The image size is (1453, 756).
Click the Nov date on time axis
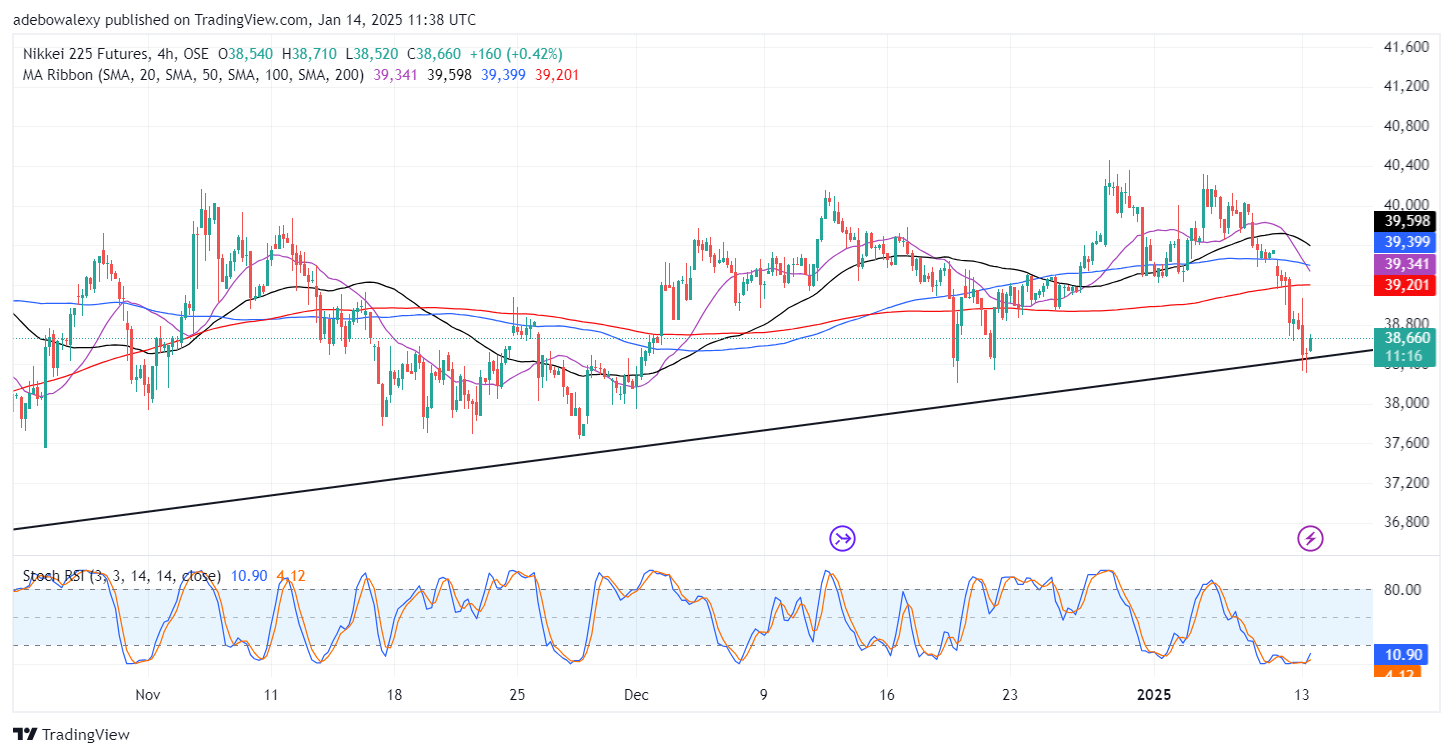coord(147,694)
